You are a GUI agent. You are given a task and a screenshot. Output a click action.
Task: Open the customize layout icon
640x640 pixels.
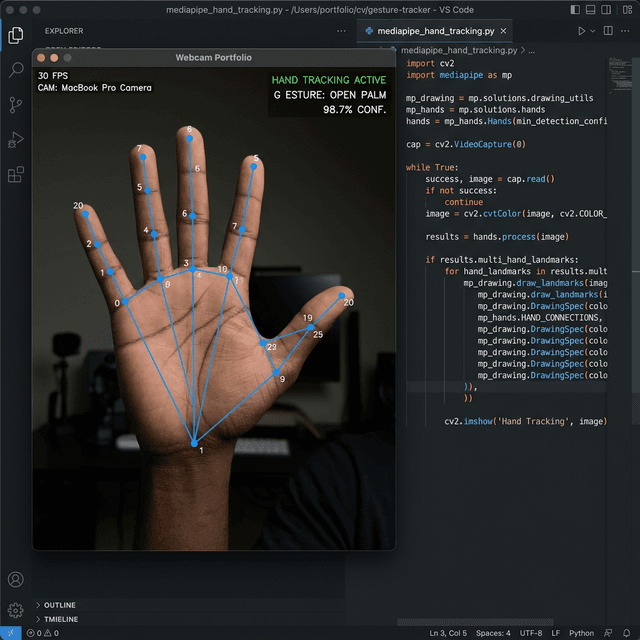click(627, 10)
